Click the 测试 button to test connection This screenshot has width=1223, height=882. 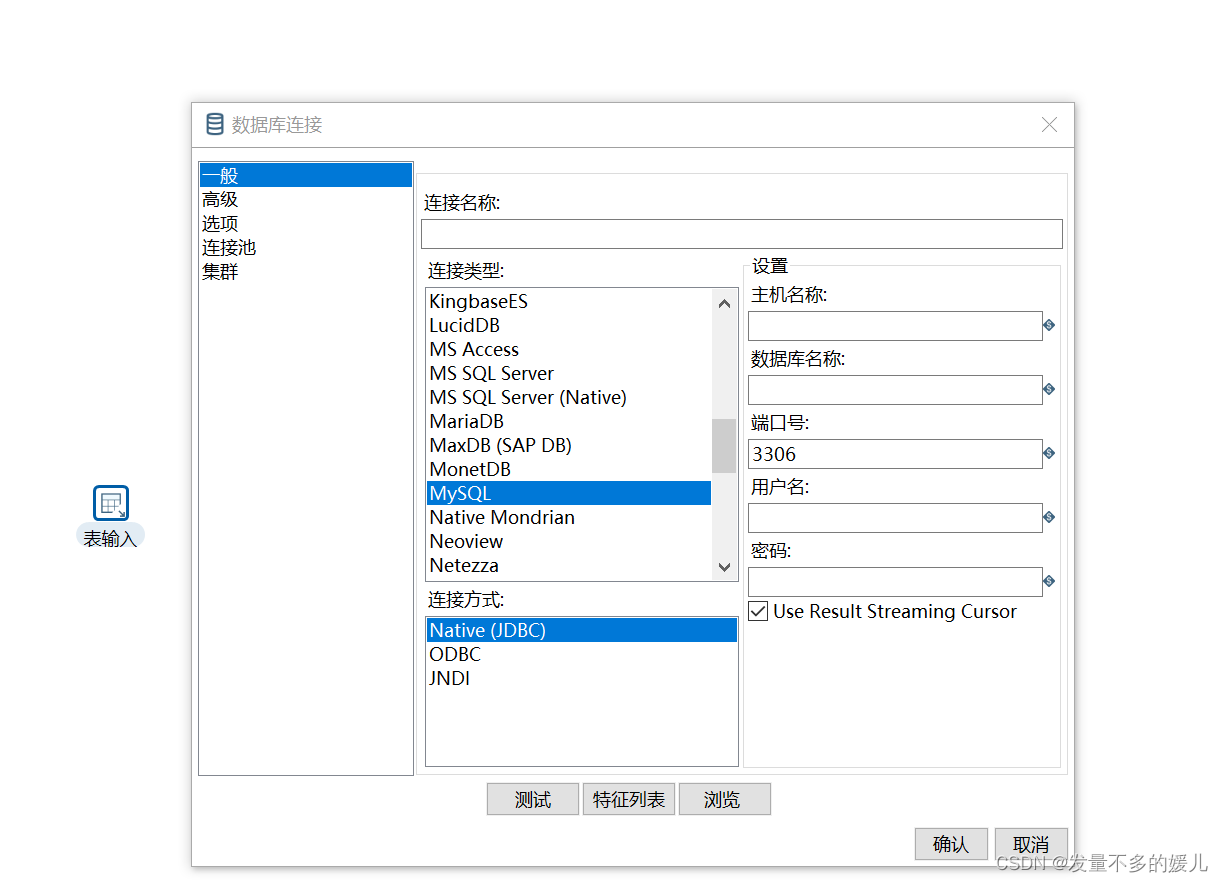click(x=532, y=799)
